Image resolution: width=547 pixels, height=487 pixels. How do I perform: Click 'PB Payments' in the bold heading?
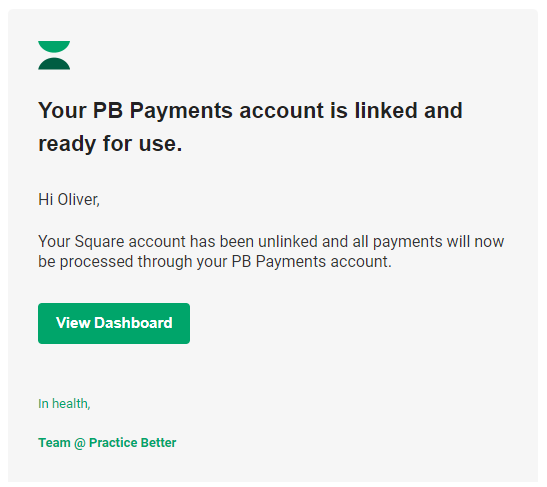(x=163, y=111)
